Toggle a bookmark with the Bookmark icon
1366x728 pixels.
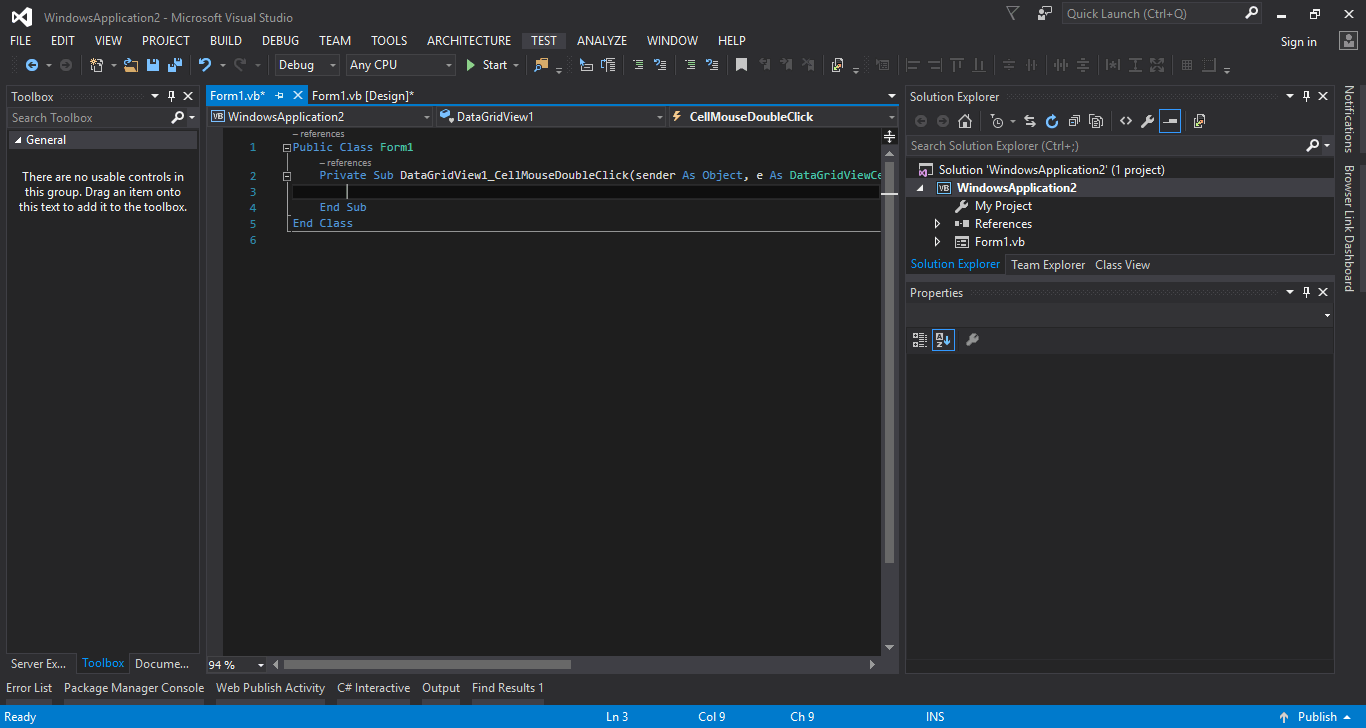click(x=741, y=65)
